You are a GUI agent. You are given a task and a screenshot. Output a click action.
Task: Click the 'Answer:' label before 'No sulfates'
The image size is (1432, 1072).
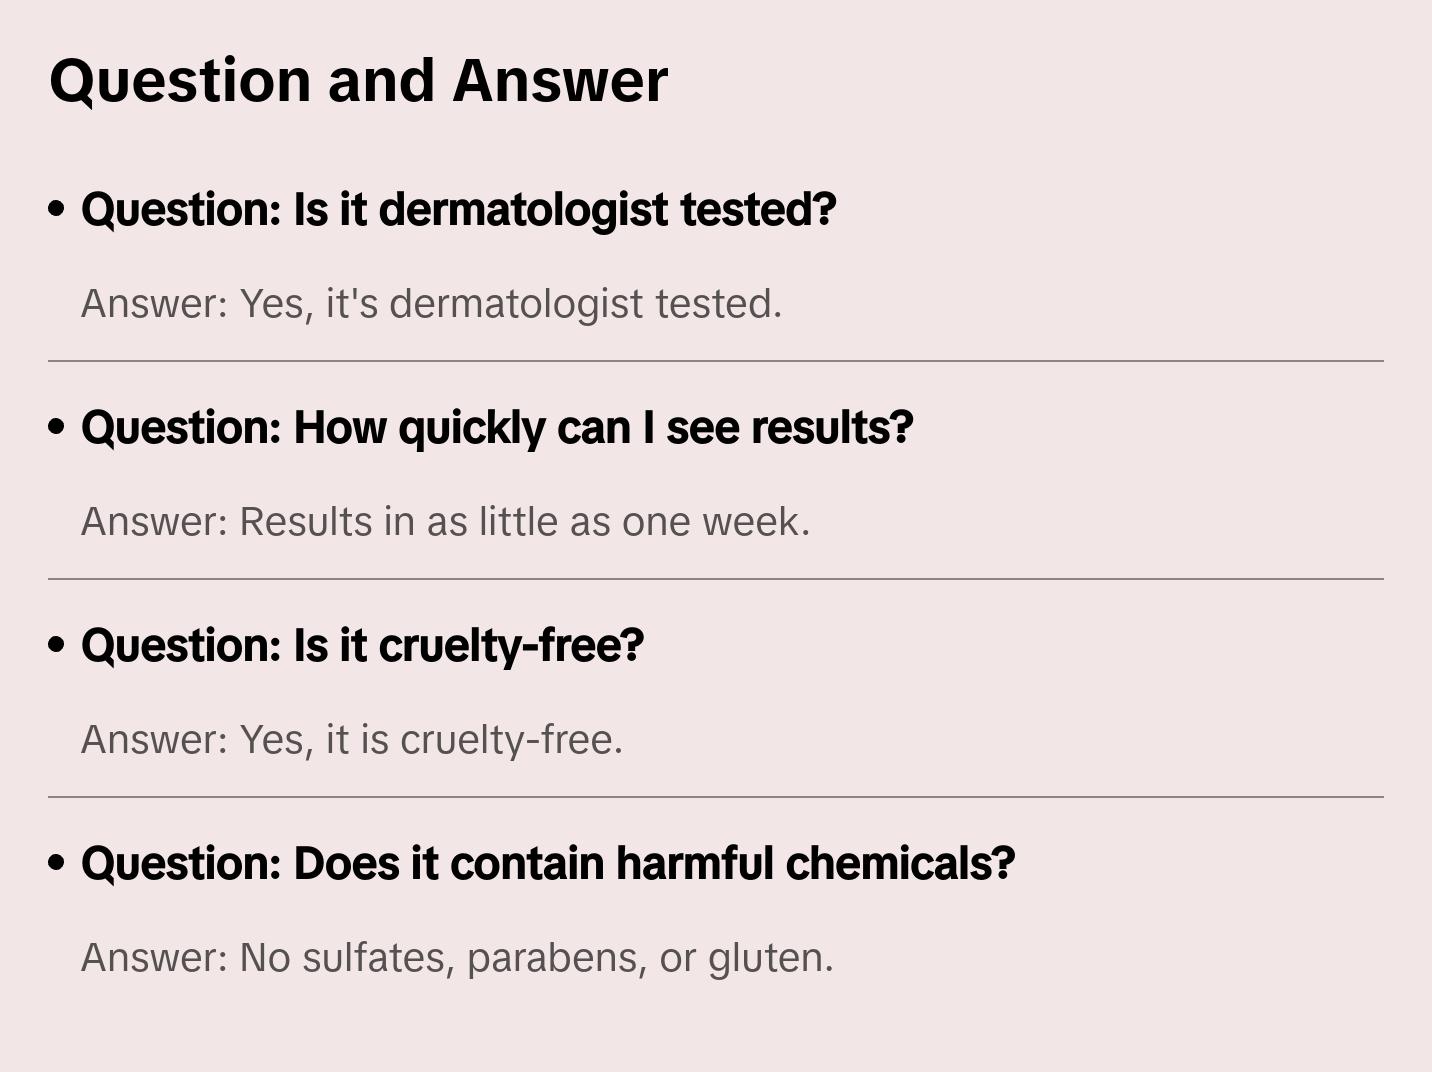155,958
